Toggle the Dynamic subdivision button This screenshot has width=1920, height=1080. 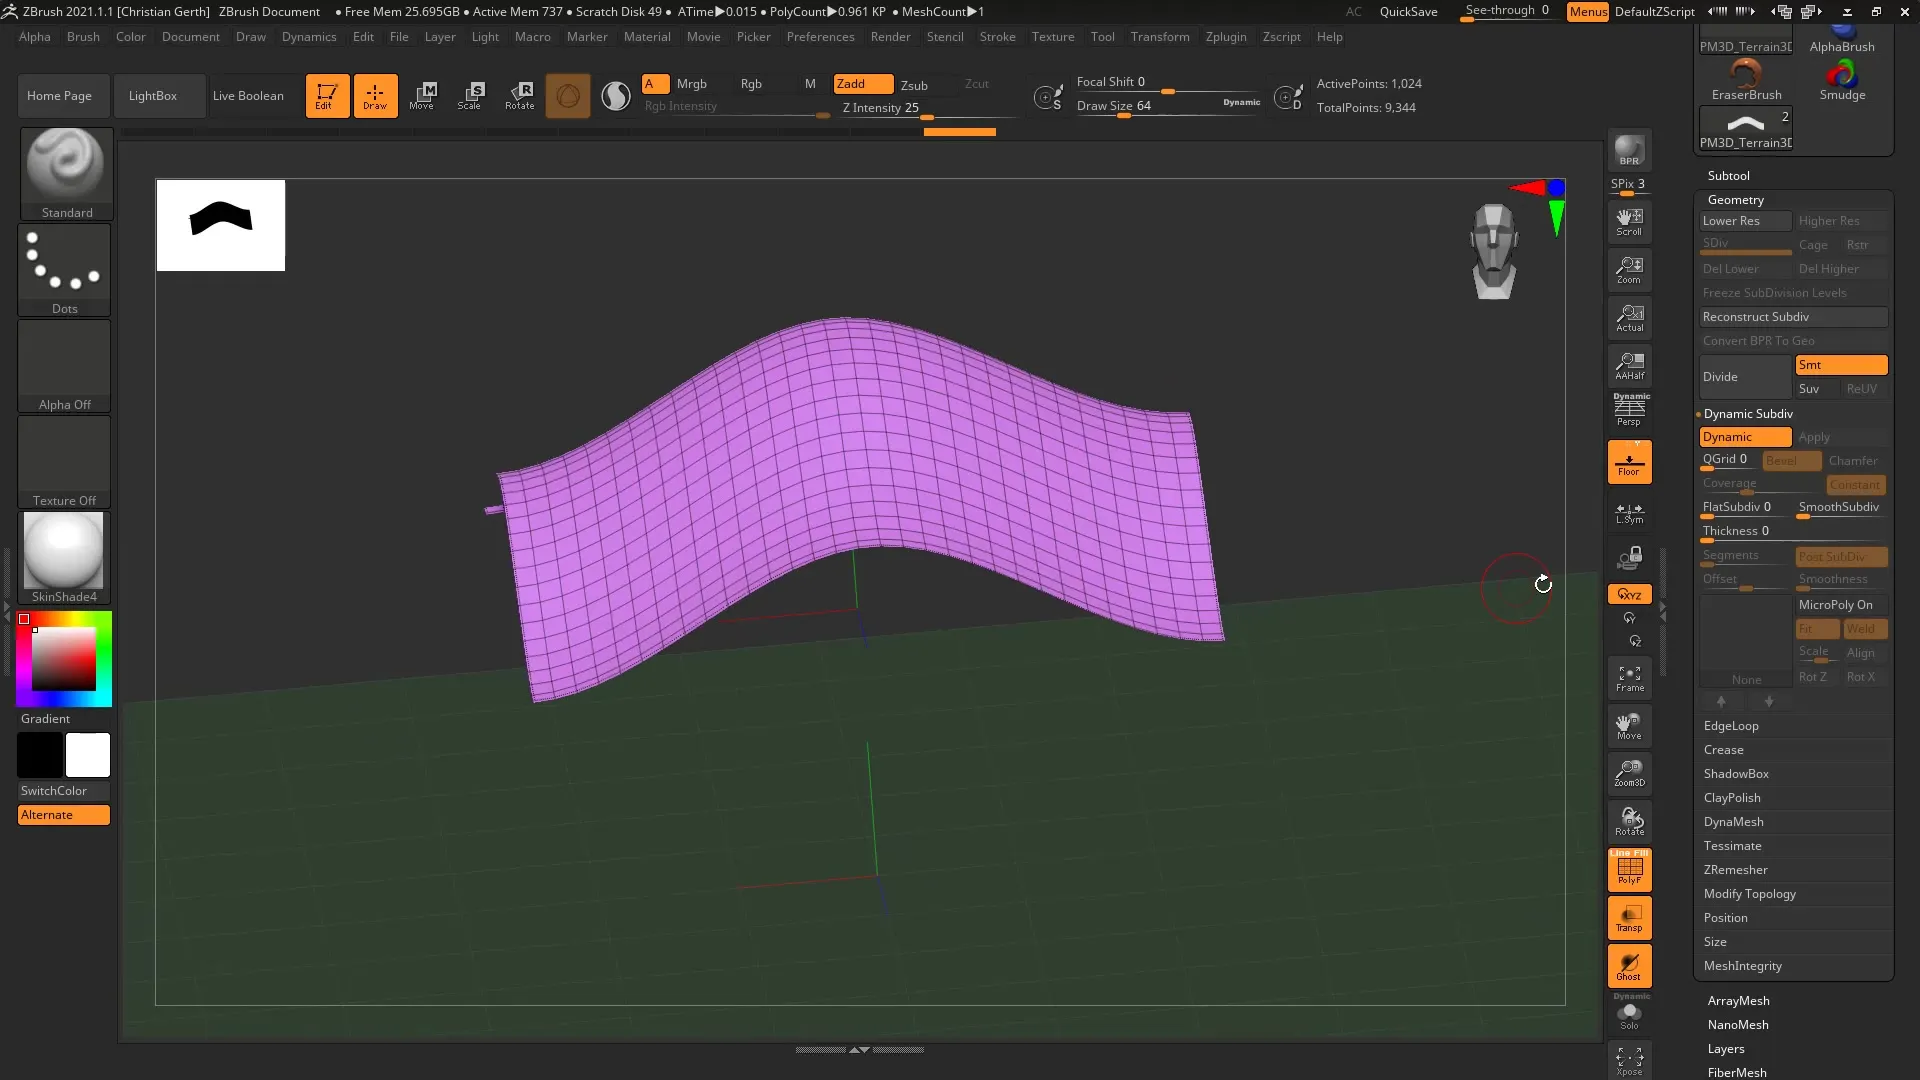tap(1745, 437)
